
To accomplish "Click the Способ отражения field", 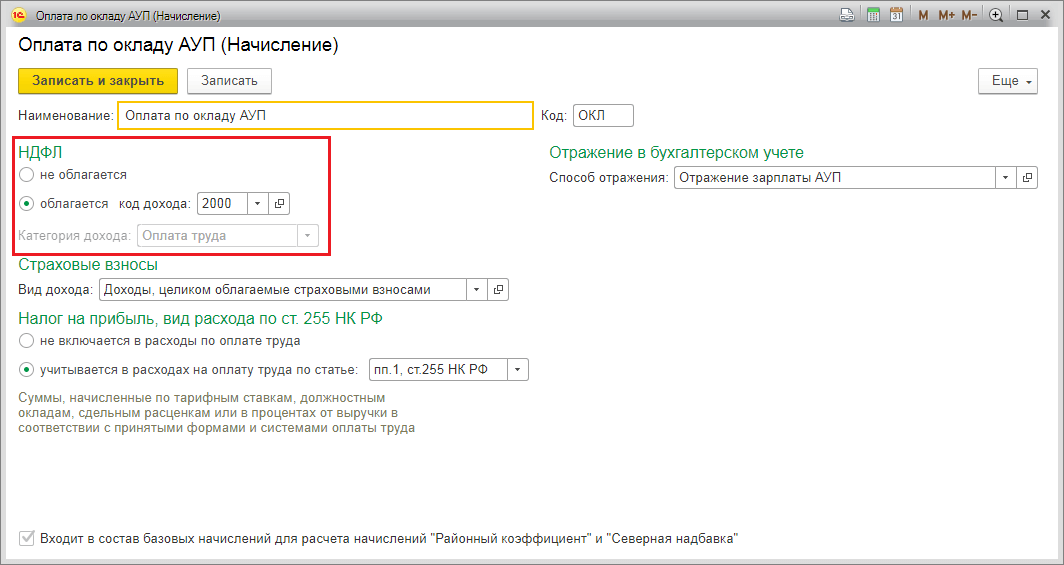I will coord(834,178).
